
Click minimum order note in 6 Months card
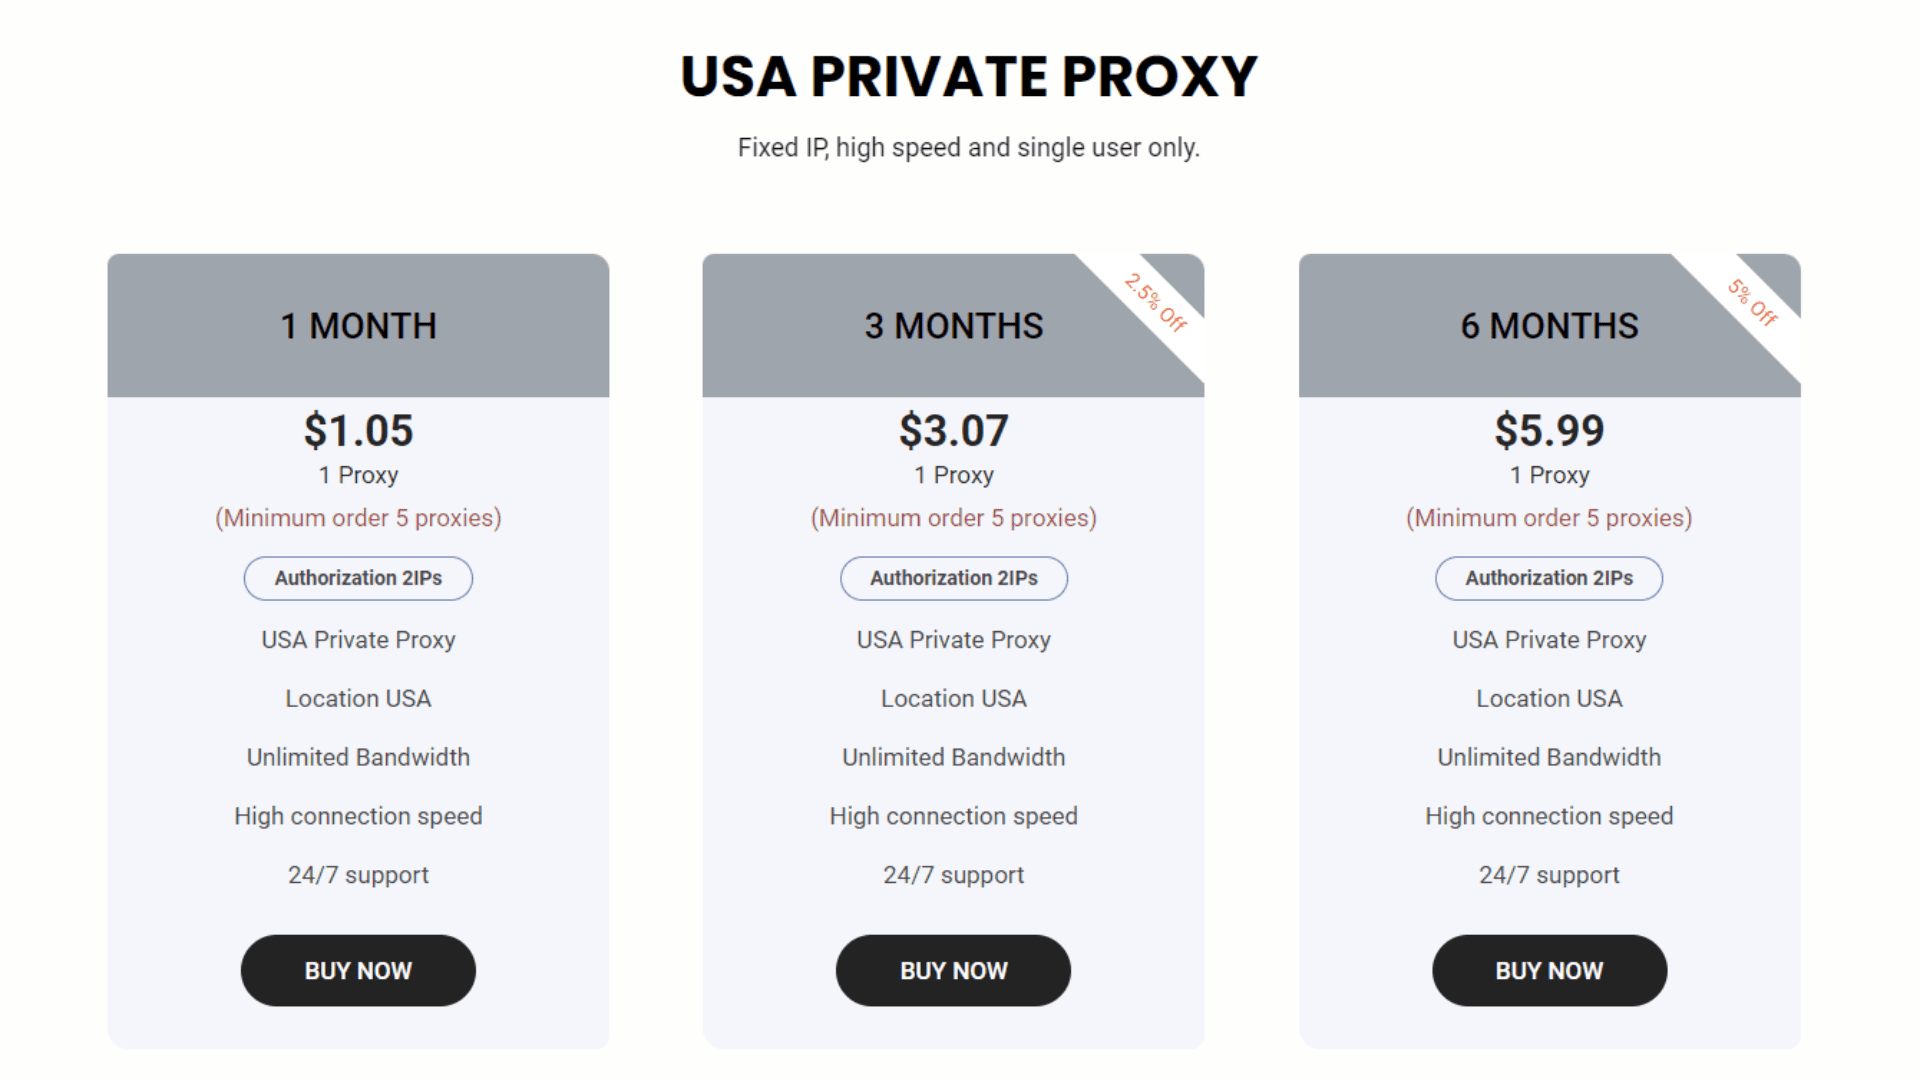[1549, 518]
